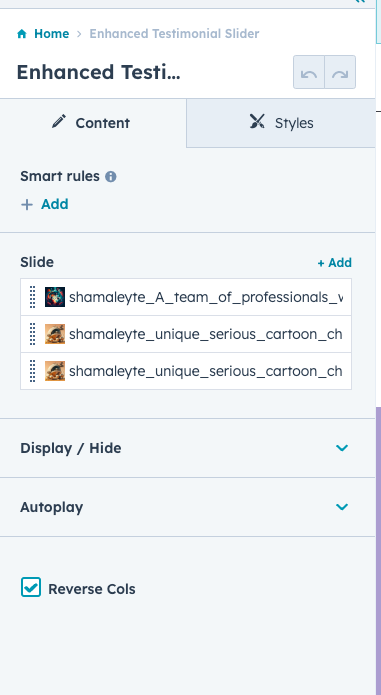This screenshot has height=695, width=381.
Task: Uncheck the Reverse Cols checkbox
Action: 31,587
